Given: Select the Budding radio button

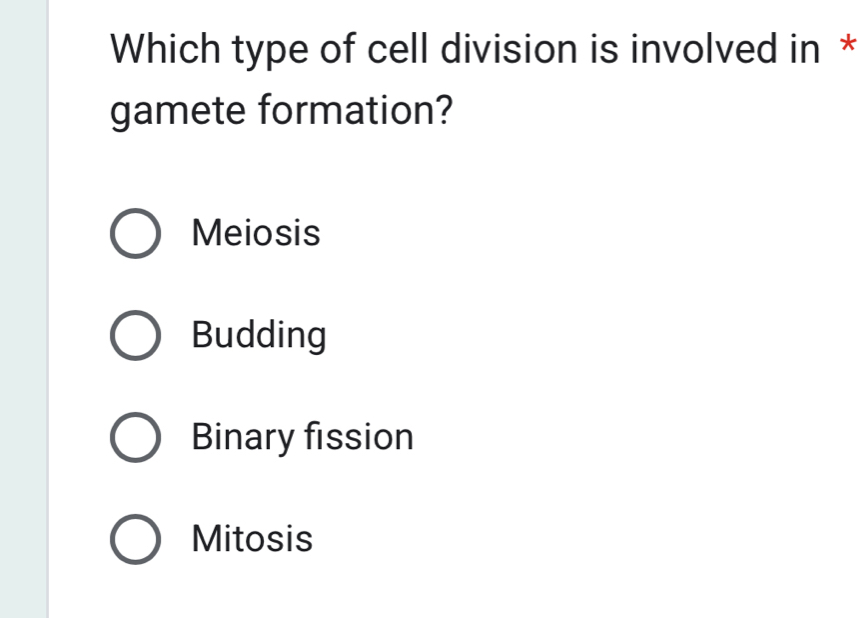Looking at the screenshot, I should [x=135, y=335].
